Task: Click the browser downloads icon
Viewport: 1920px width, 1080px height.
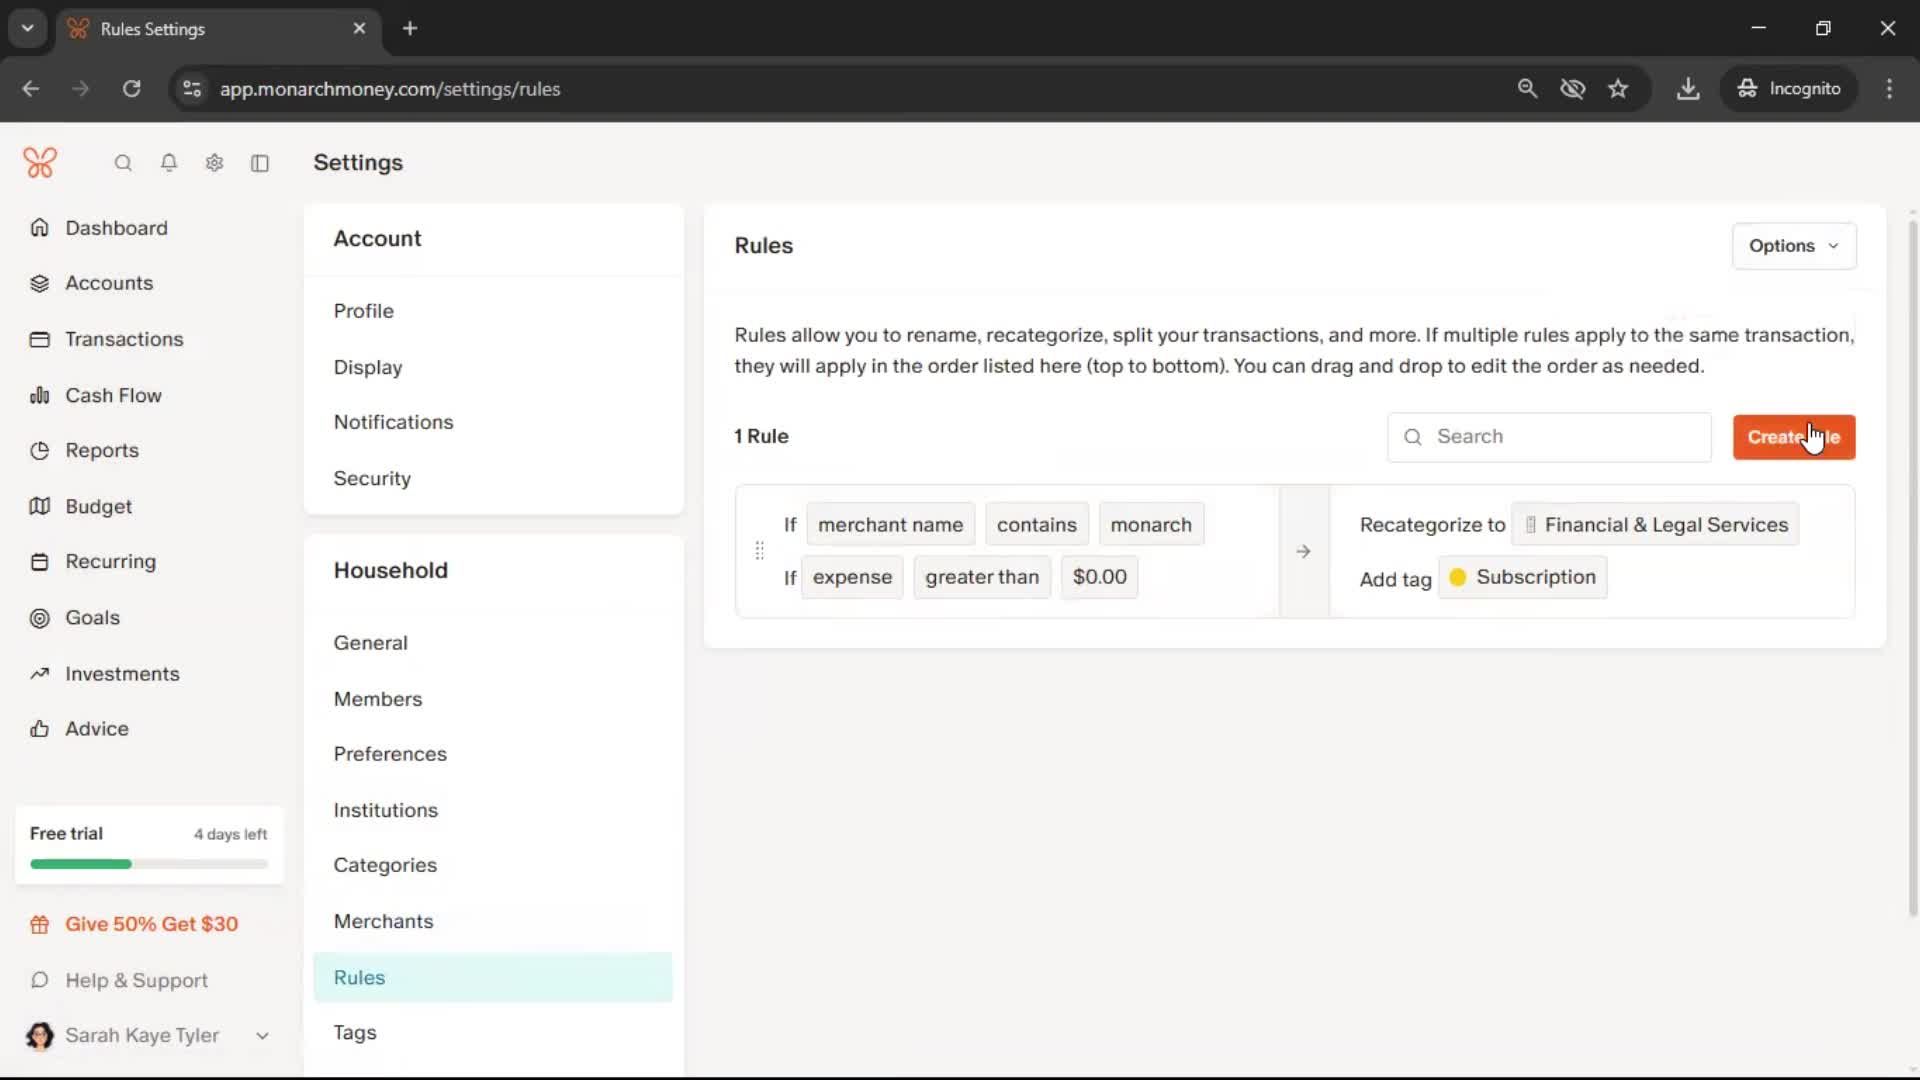Action: tap(1688, 89)
